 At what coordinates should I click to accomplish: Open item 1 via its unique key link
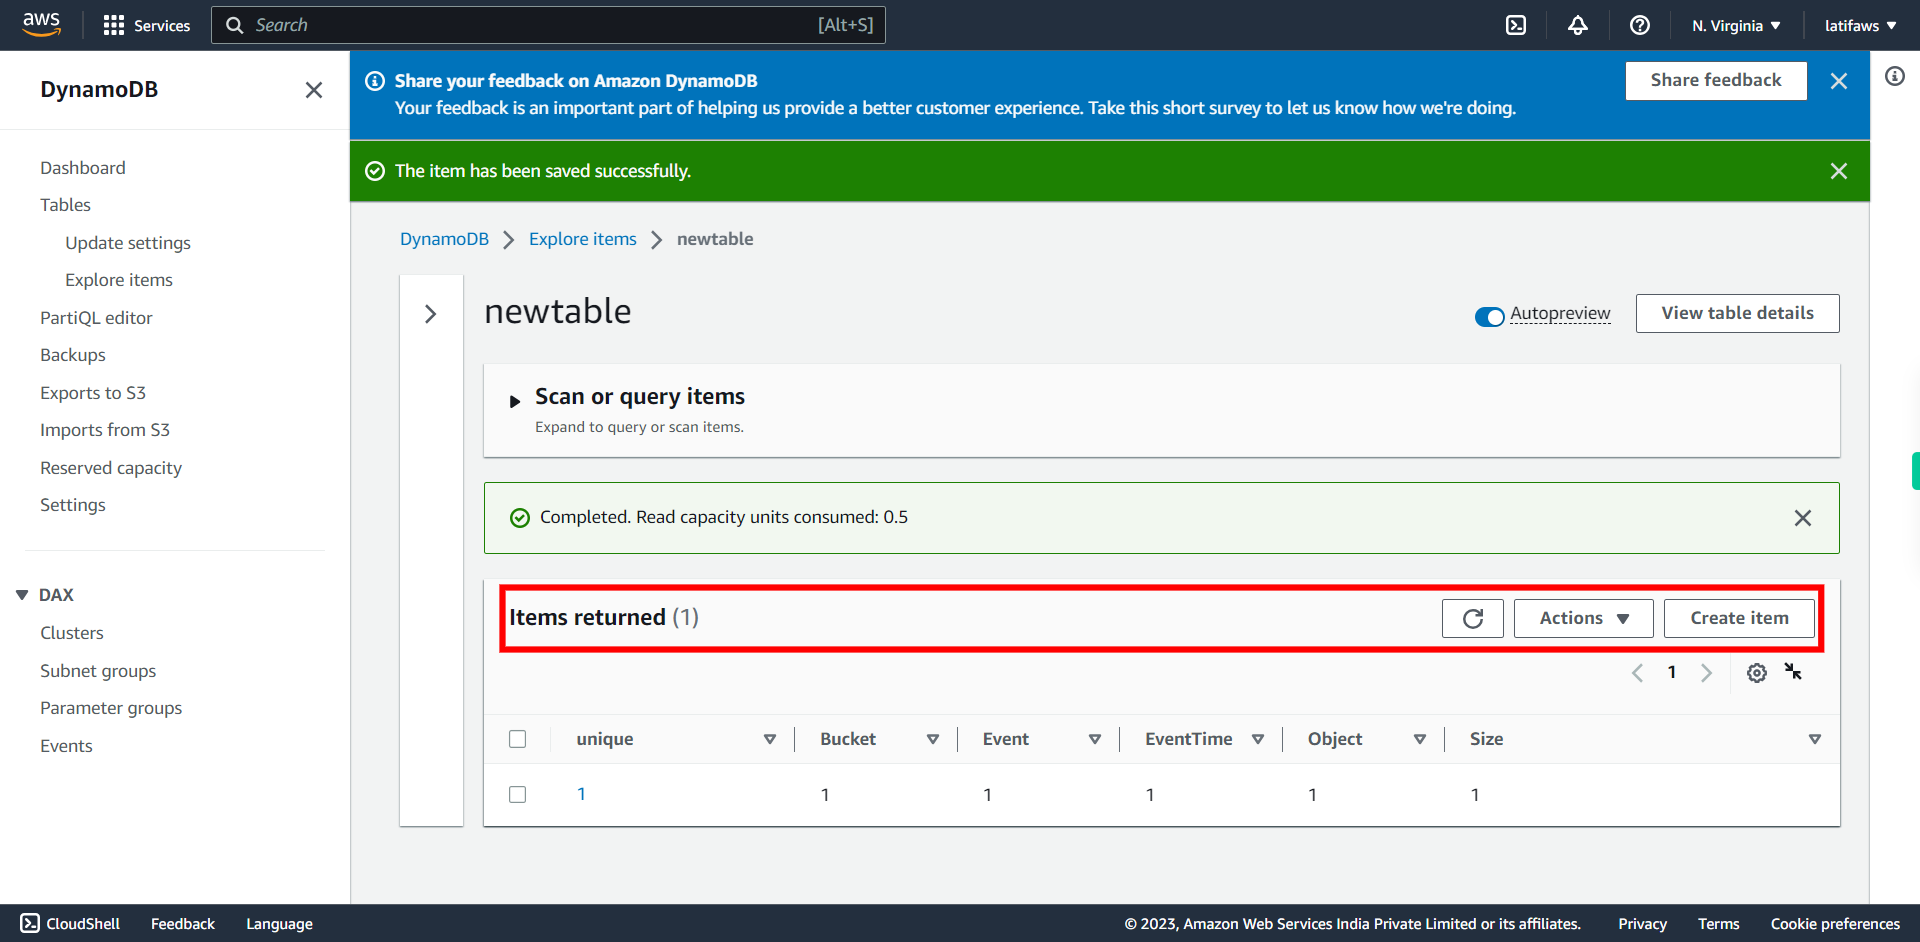581,794
